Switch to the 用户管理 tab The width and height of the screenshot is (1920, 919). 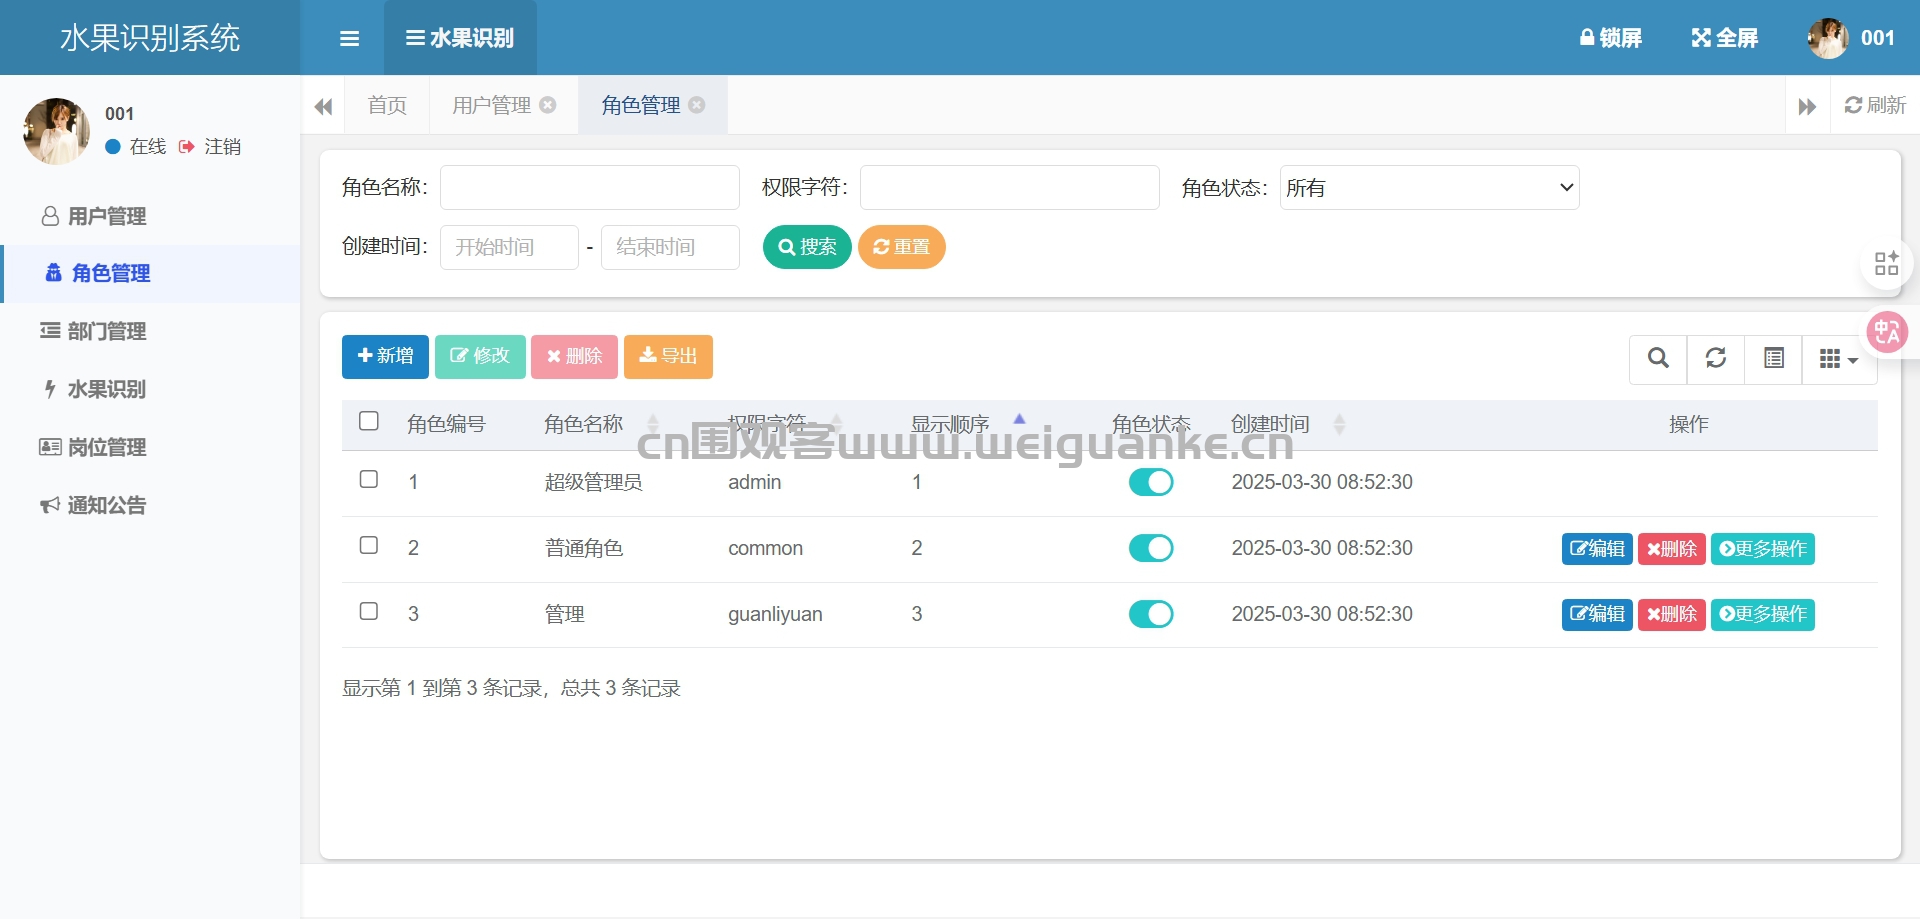[491, 105]
